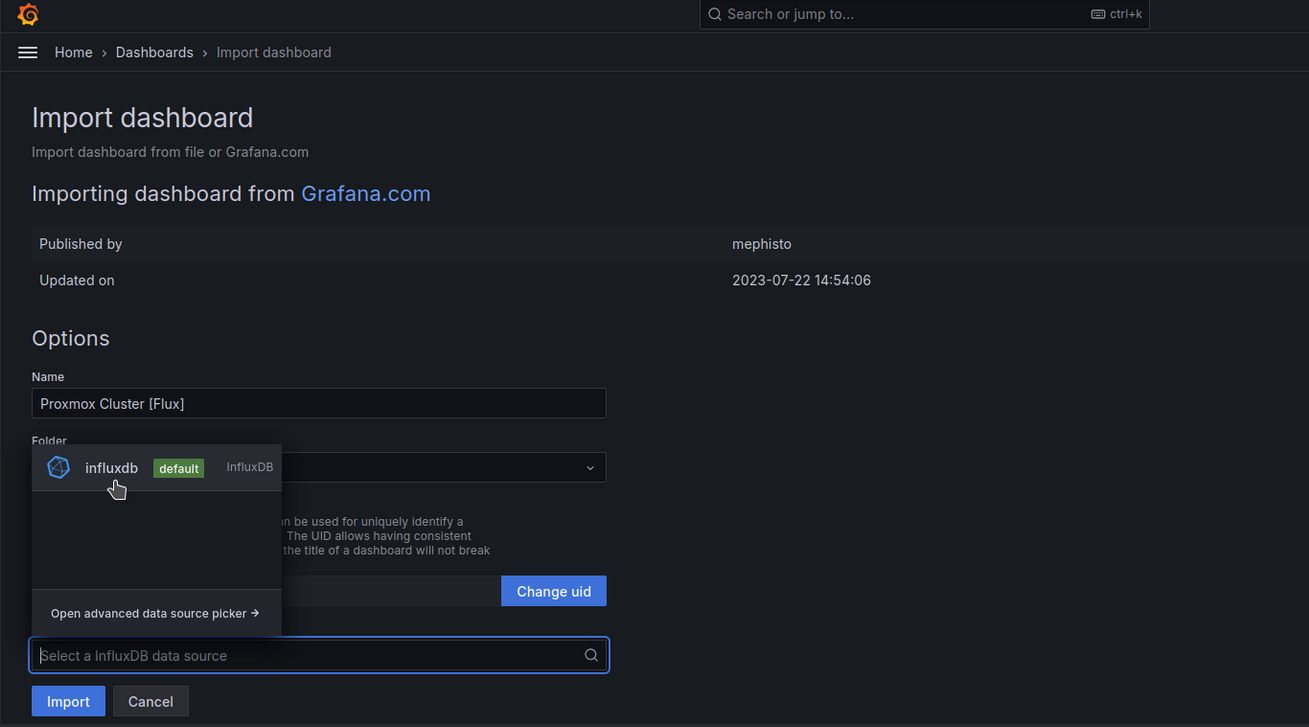Click the Import dashboard breadcrumb
This screenshot has height=727, width=1309.
(x=274, y=52)
